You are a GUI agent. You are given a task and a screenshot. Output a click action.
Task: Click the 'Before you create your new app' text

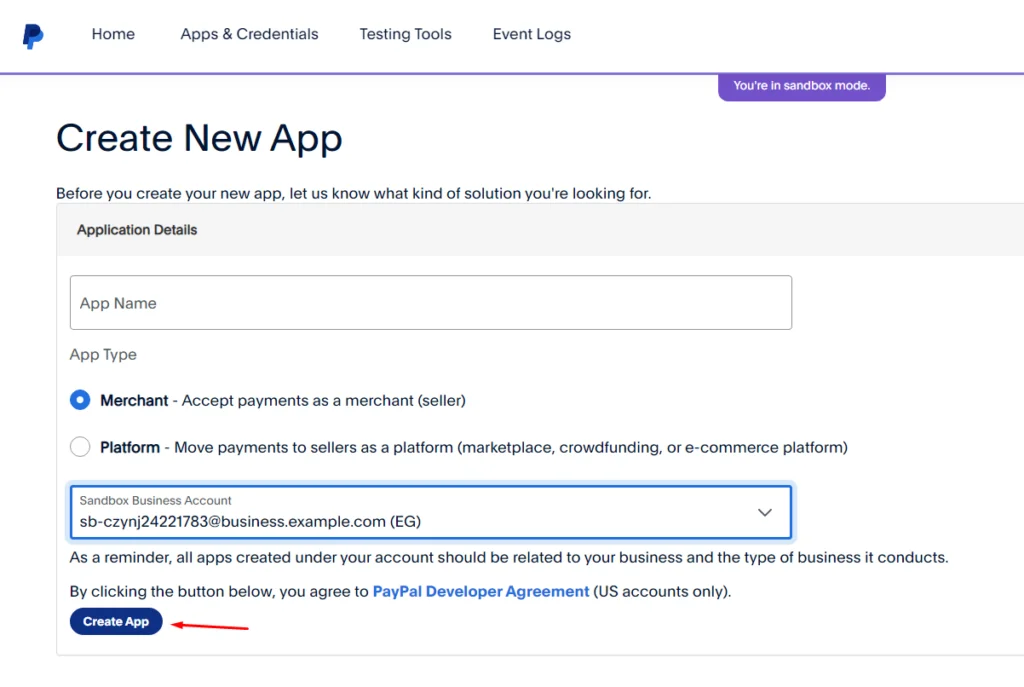click(353, 193)
